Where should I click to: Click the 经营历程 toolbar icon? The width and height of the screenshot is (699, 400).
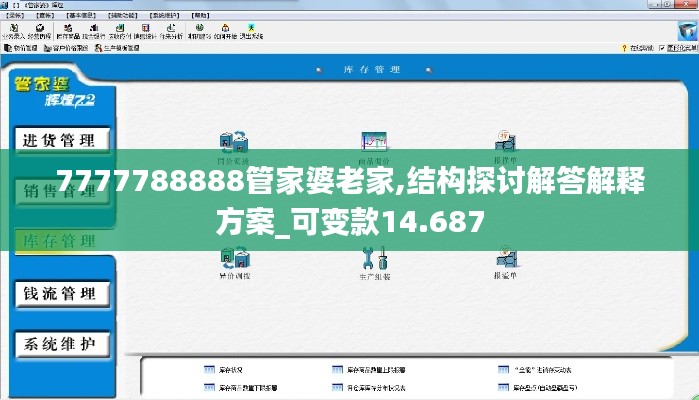[x=39, y=32]
